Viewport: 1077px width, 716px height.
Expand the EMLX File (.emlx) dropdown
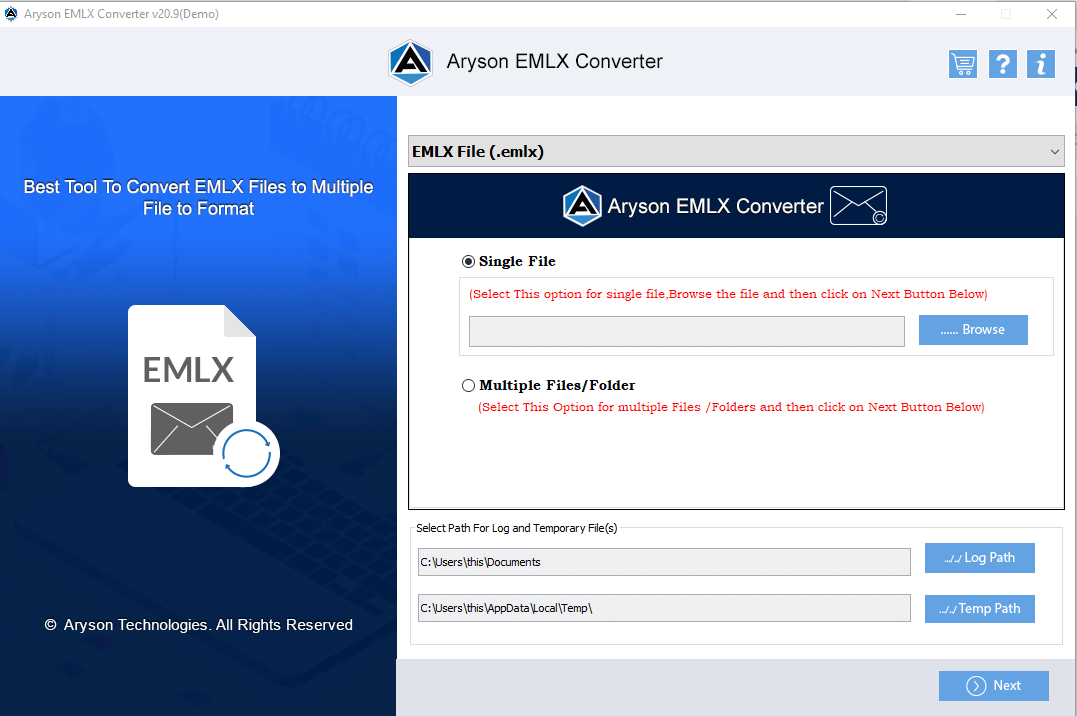[x=736, y=151]
